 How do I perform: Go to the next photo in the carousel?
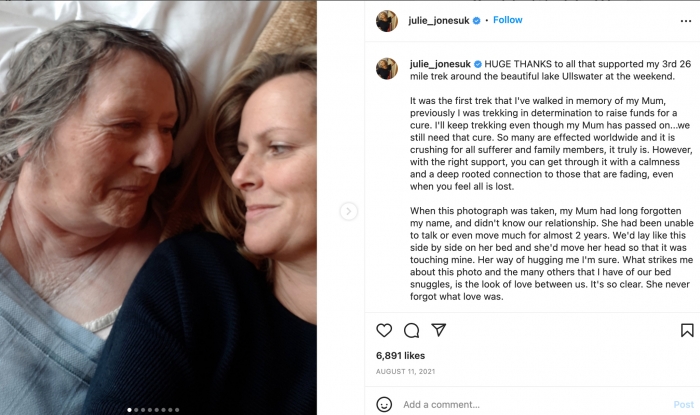[x=348, y=211]
